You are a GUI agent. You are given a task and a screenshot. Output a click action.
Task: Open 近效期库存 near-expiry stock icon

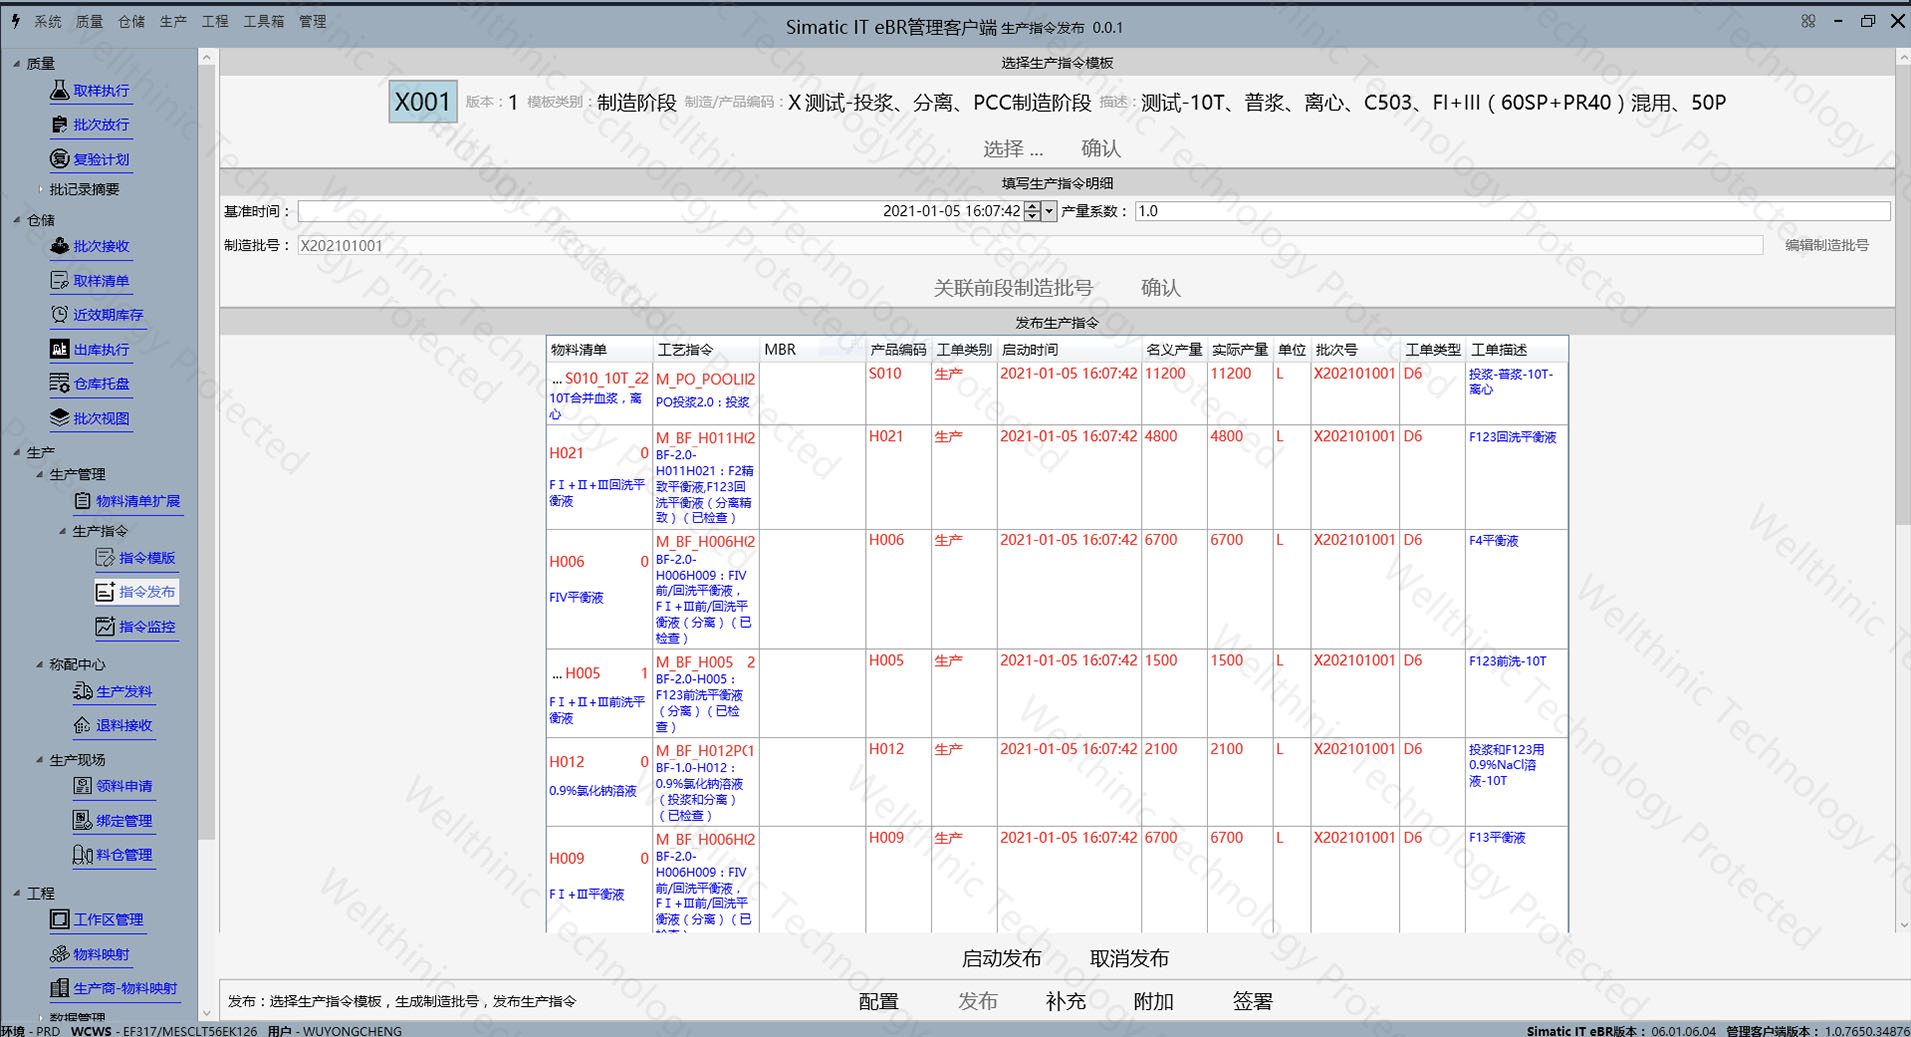pos(60,315)
